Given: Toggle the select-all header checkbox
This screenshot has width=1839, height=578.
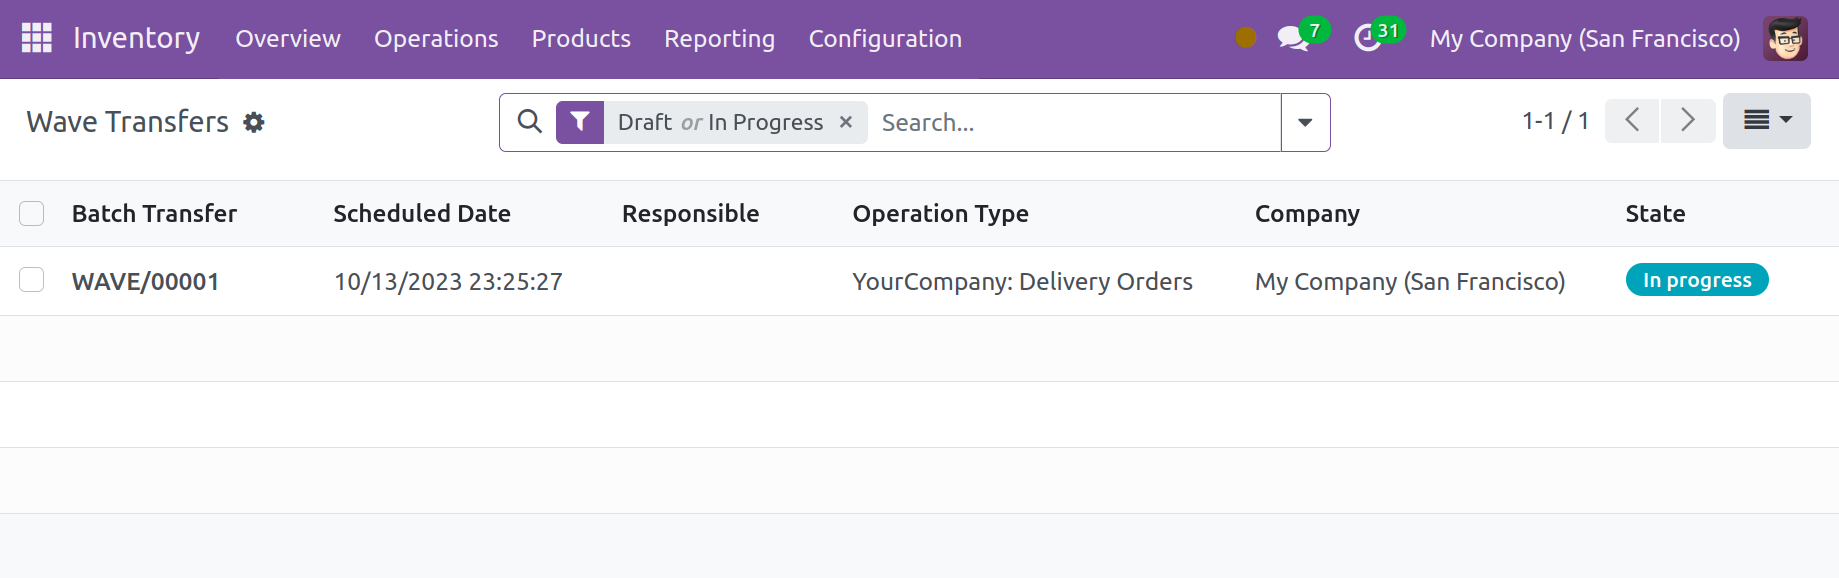Looking at the screenshot, I should (x=32, y=214).
